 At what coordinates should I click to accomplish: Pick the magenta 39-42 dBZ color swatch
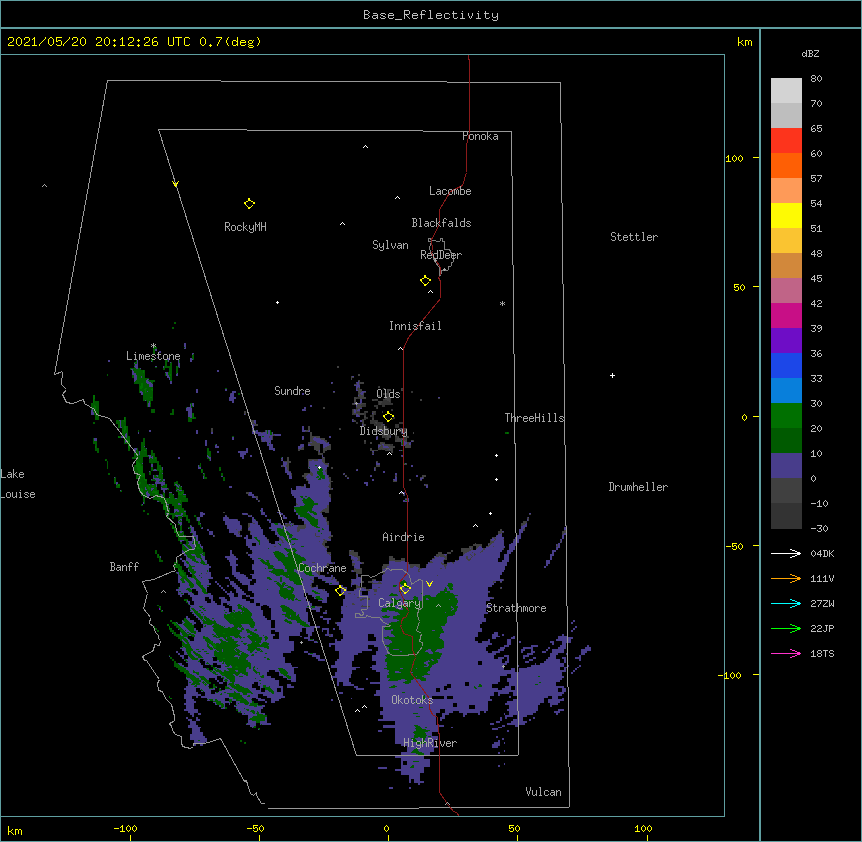tap(786, 315)
